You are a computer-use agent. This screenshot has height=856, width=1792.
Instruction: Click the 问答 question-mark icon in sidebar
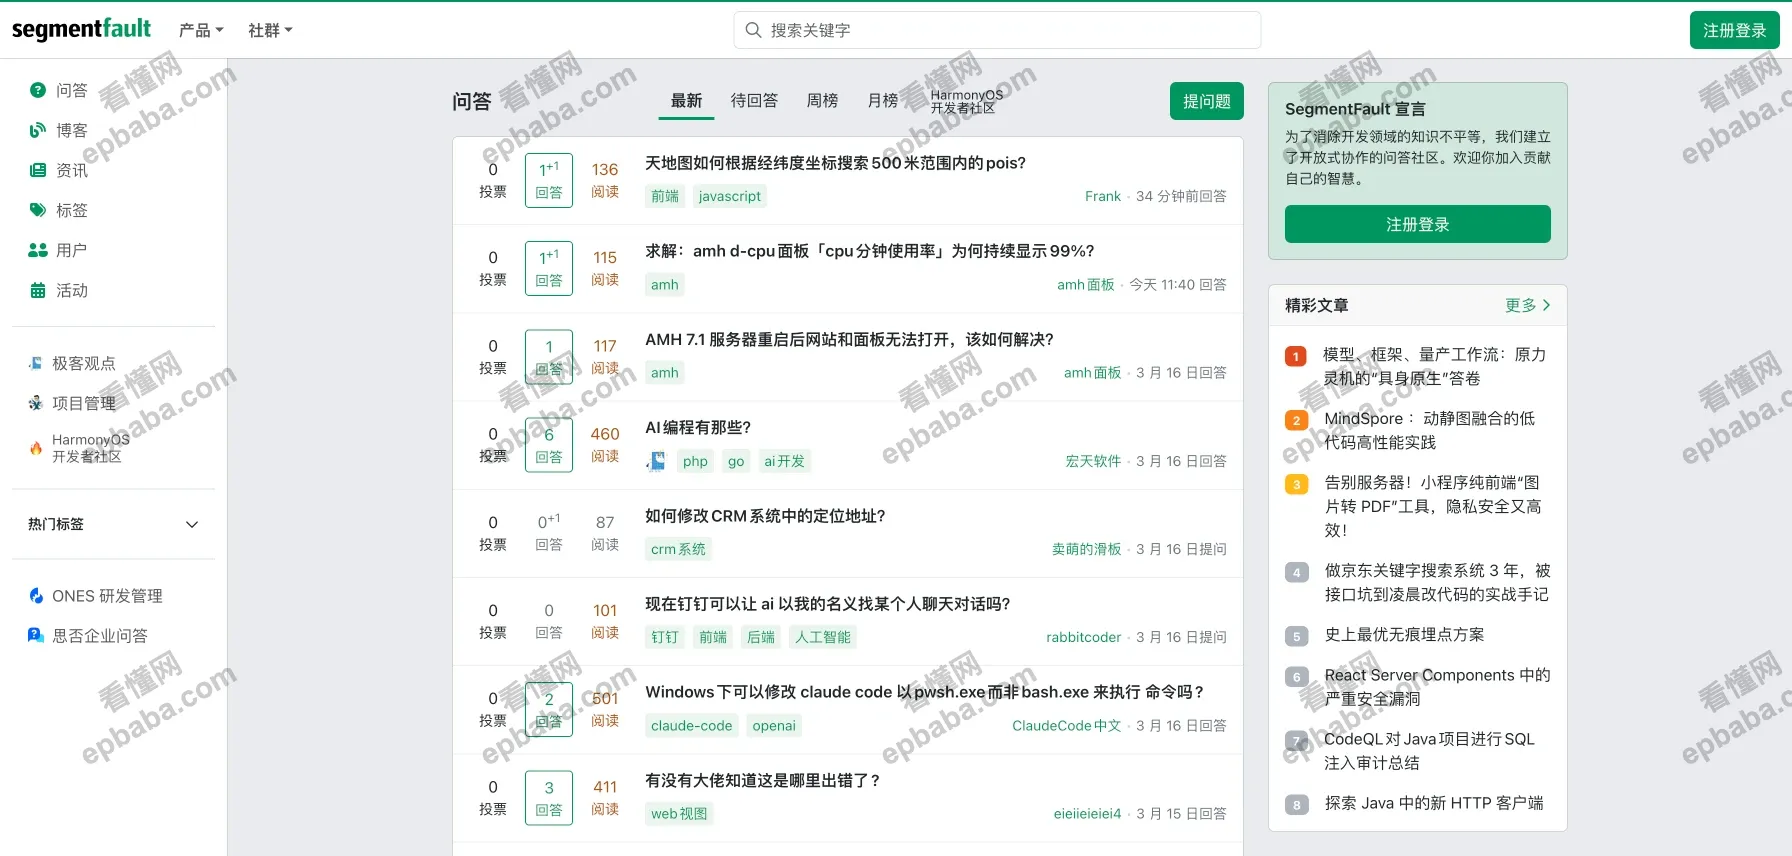[38, 90]
